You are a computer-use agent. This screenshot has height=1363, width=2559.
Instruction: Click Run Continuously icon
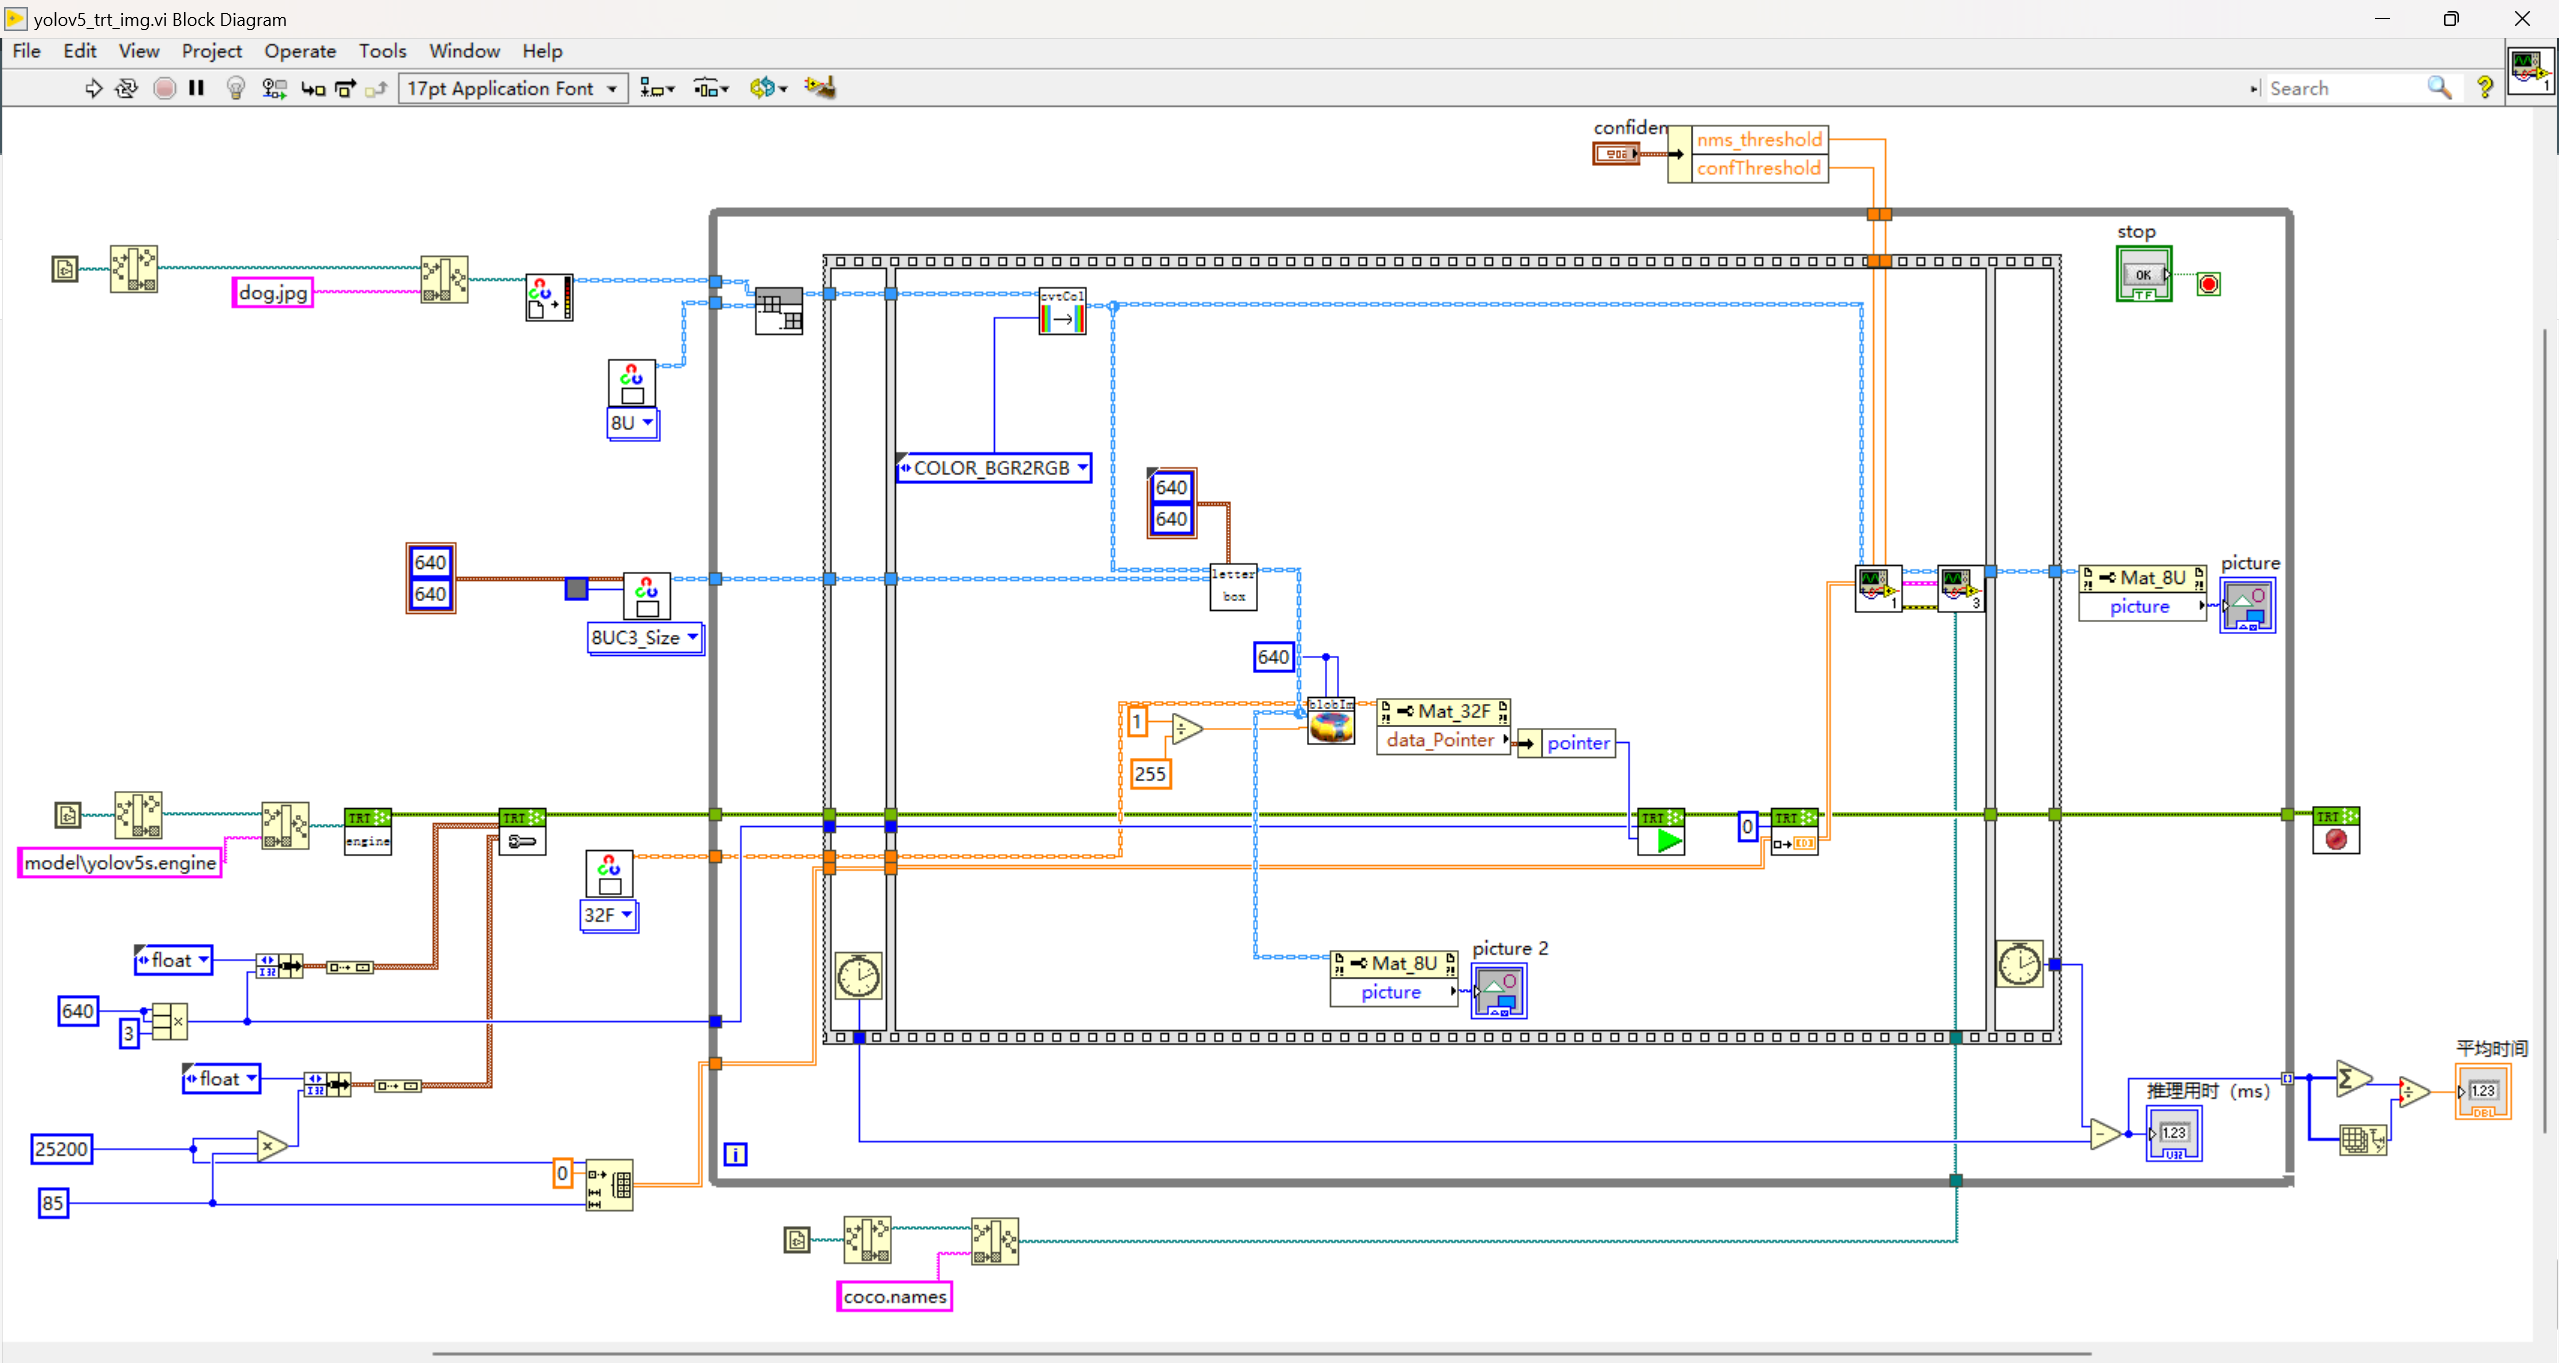click(x=127, y=88)
